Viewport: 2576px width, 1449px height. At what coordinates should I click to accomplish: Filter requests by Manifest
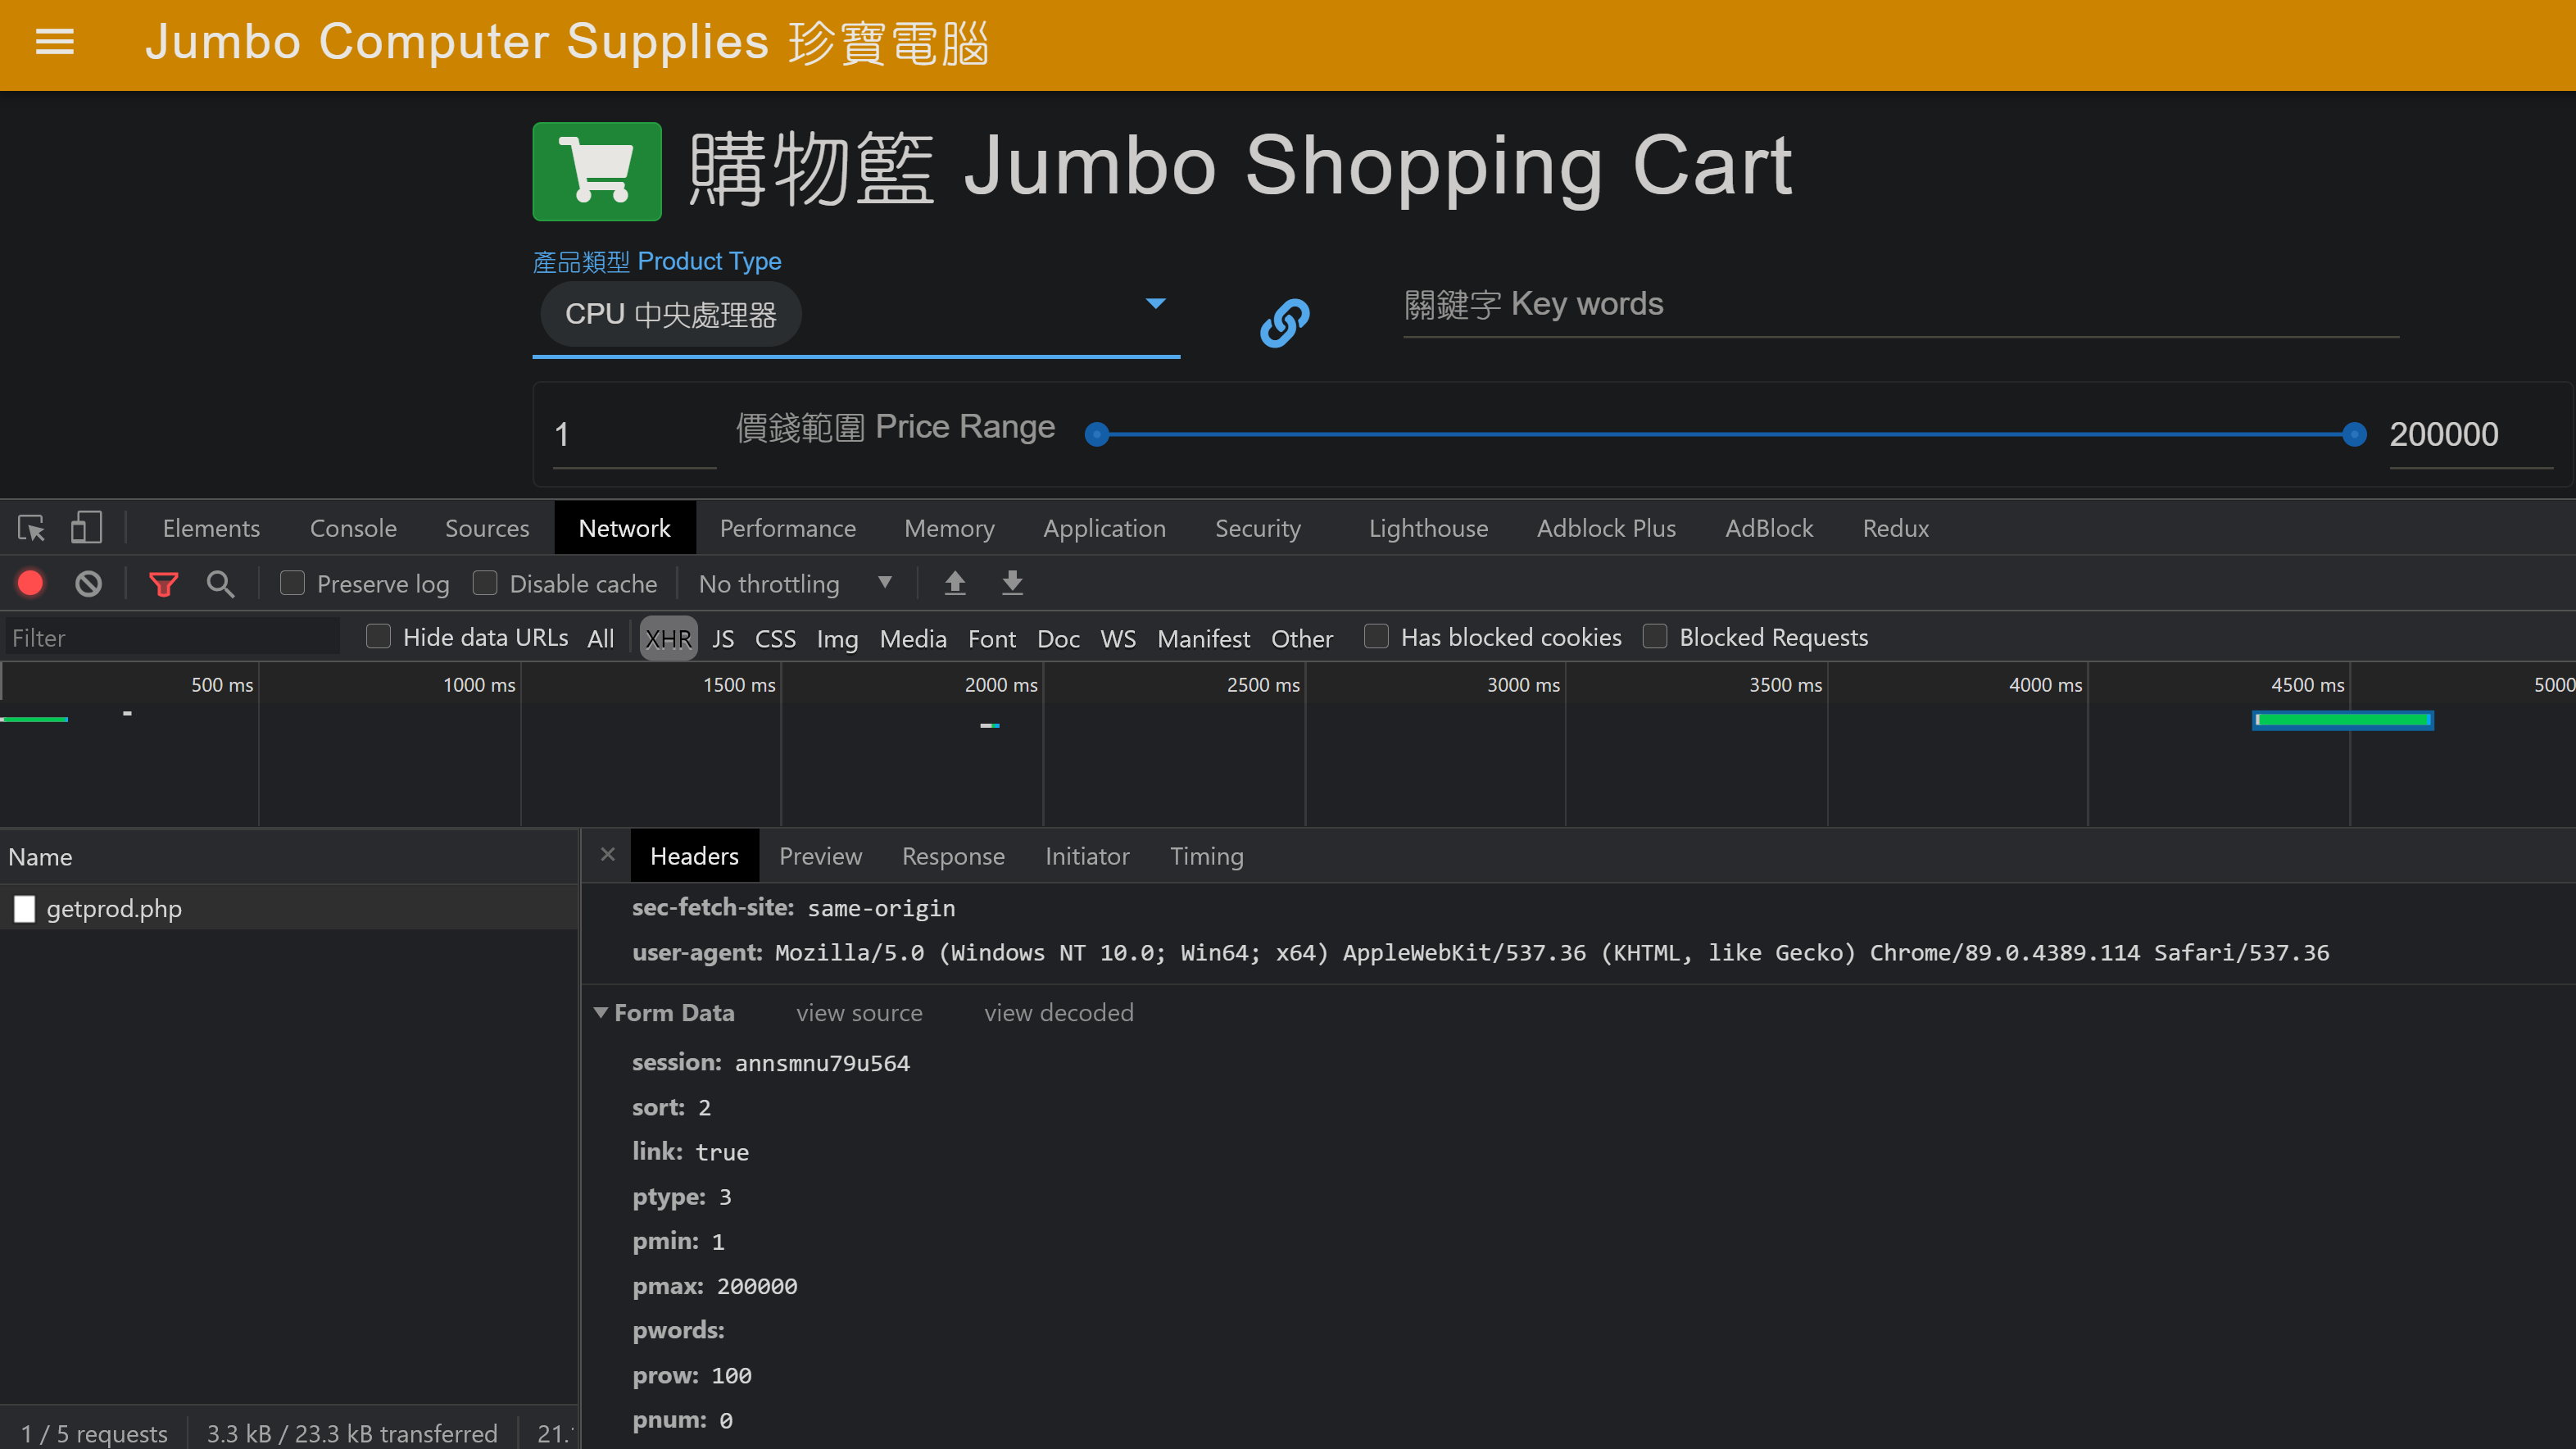(1204, 638)
